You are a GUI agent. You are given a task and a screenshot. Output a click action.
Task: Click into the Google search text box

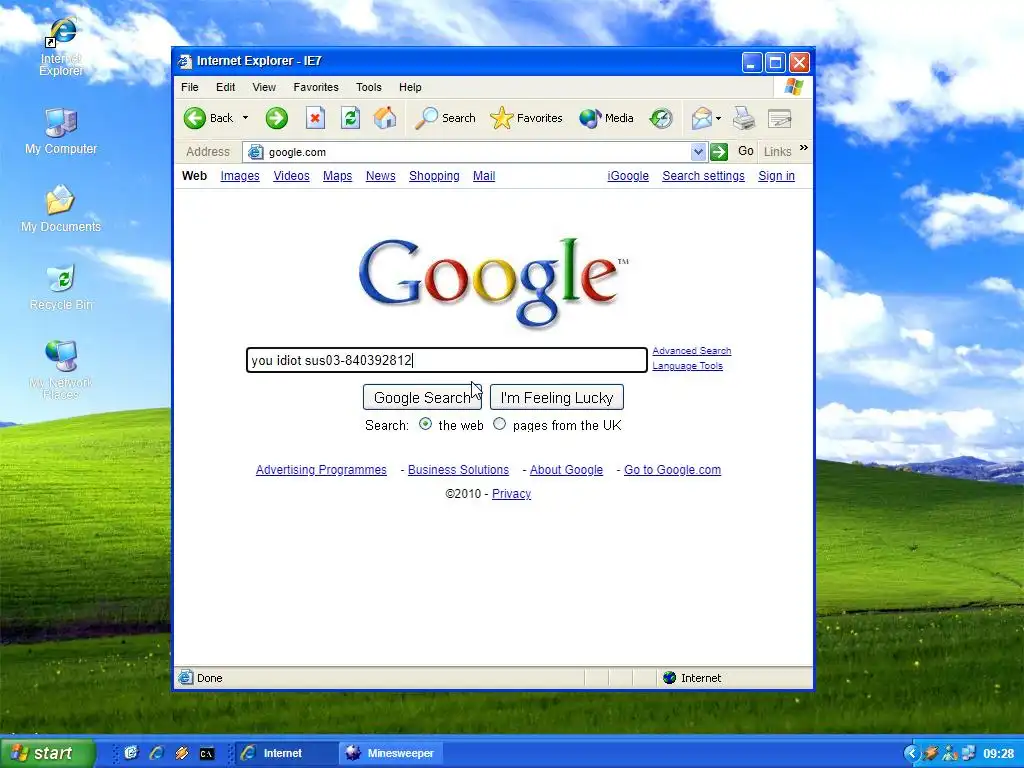447,360
